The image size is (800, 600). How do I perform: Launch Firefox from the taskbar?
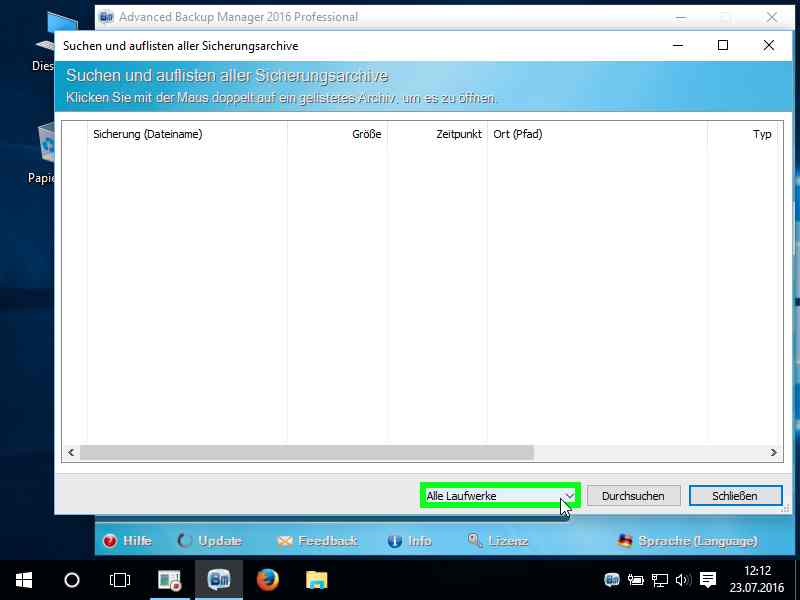[268, 580]
